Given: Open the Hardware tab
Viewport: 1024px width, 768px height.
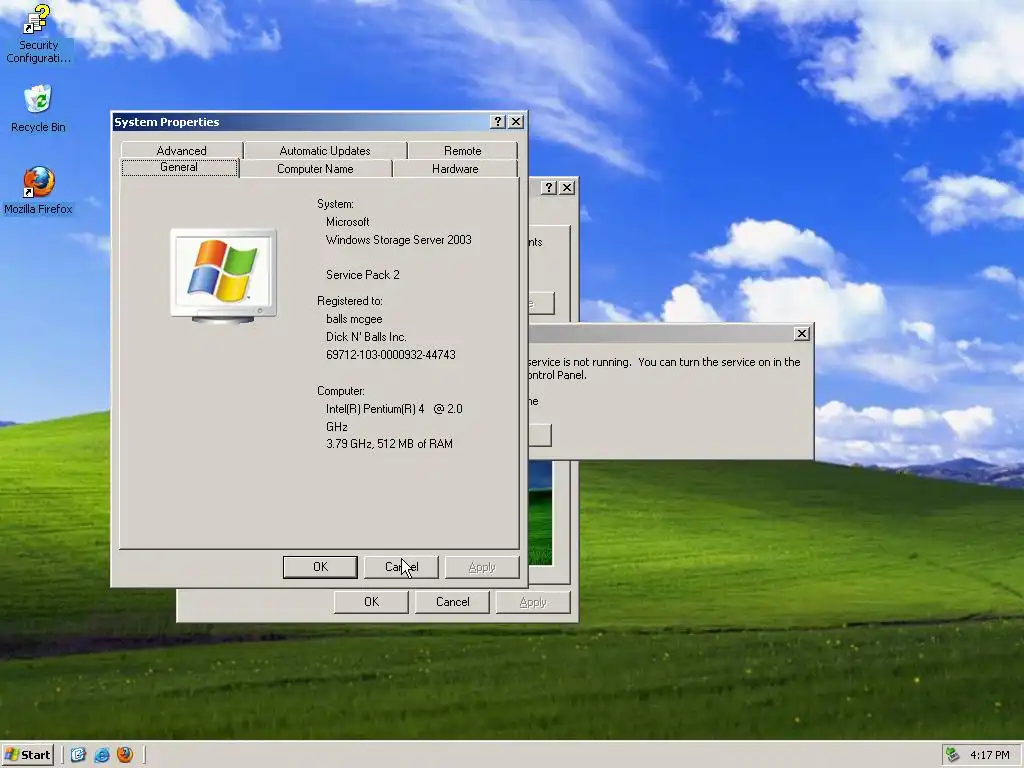Looking at the screenshot, I should (x=455, y=169).
